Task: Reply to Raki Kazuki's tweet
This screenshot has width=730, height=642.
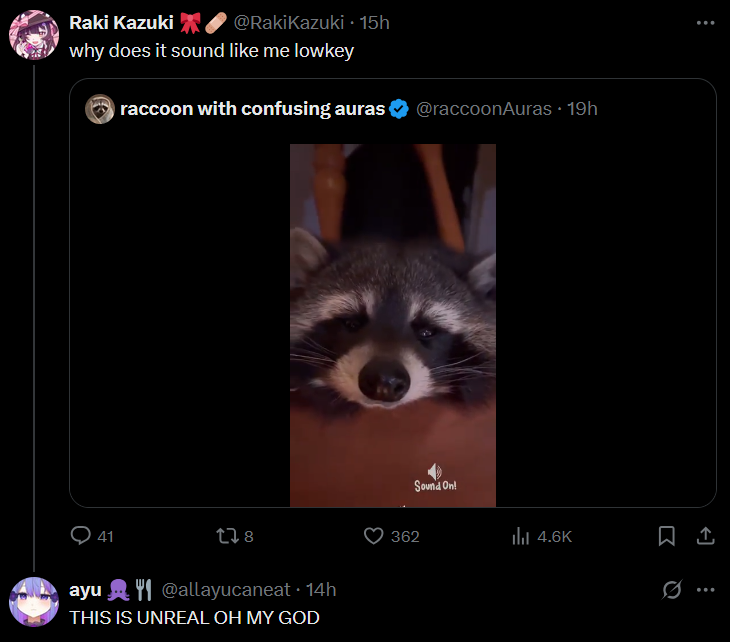Action: pyautogui.click(x=81, y=536)
